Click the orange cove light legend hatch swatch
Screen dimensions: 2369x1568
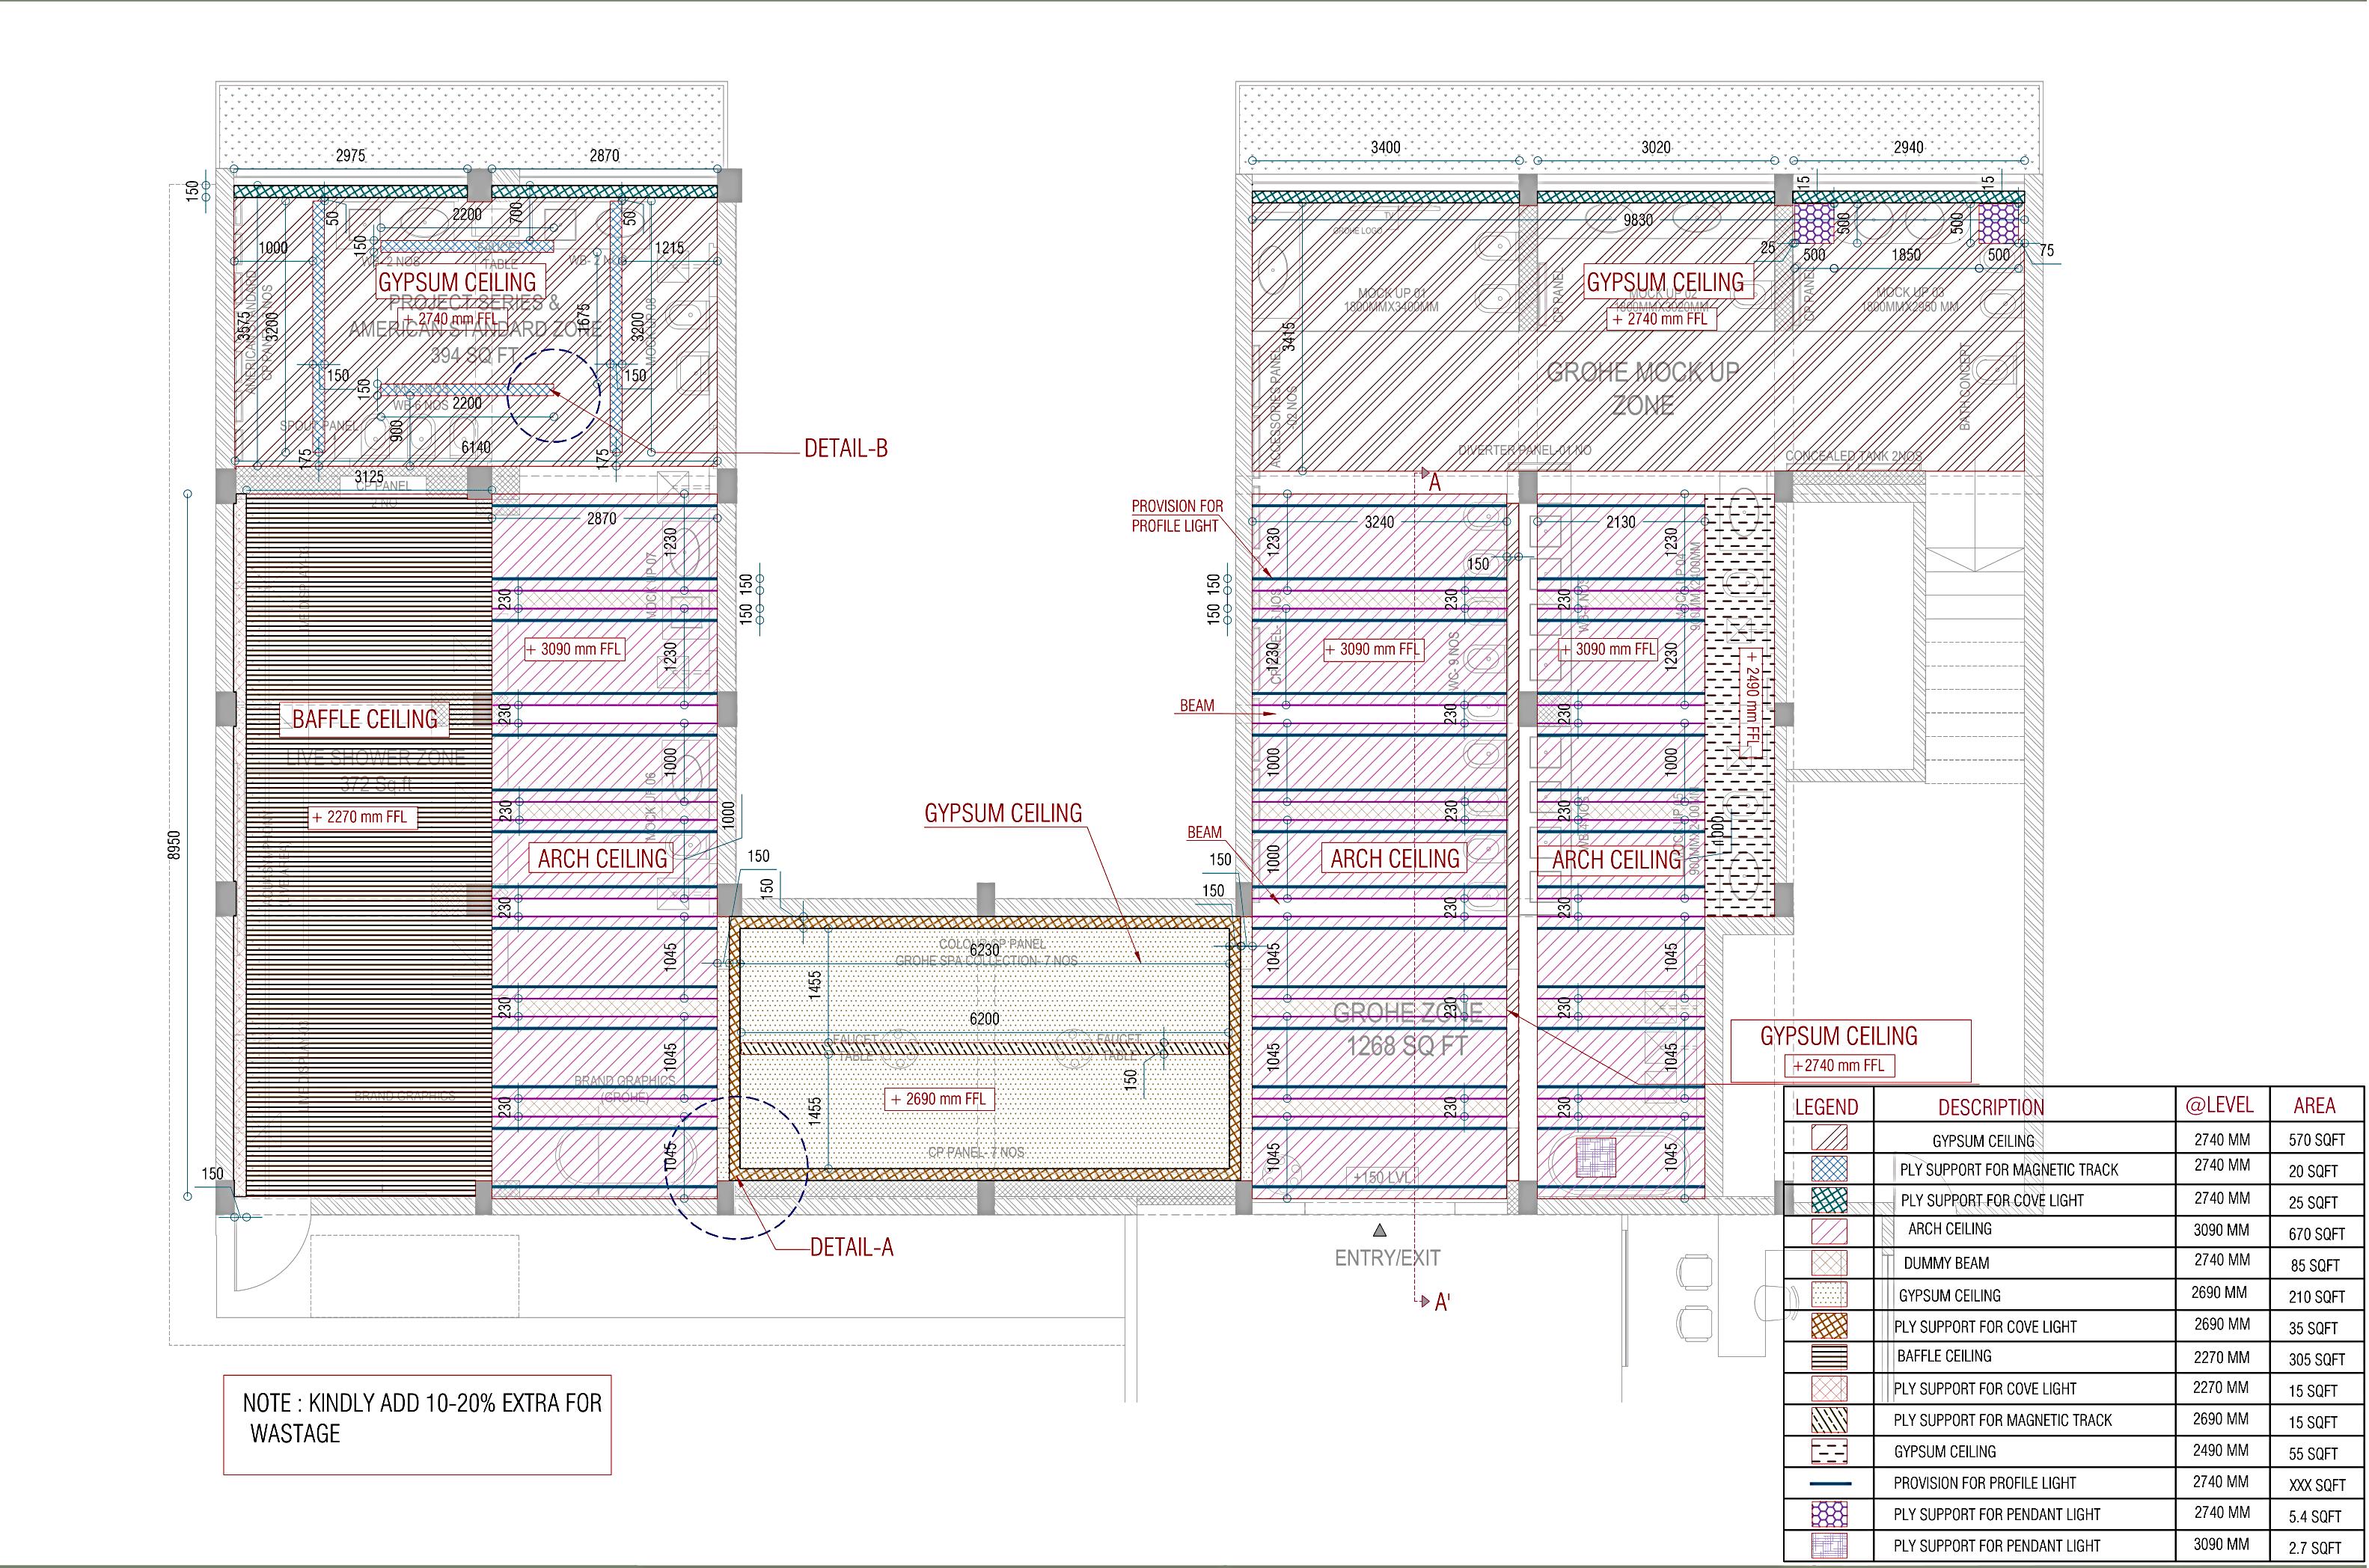[x=1829, y=1326]
